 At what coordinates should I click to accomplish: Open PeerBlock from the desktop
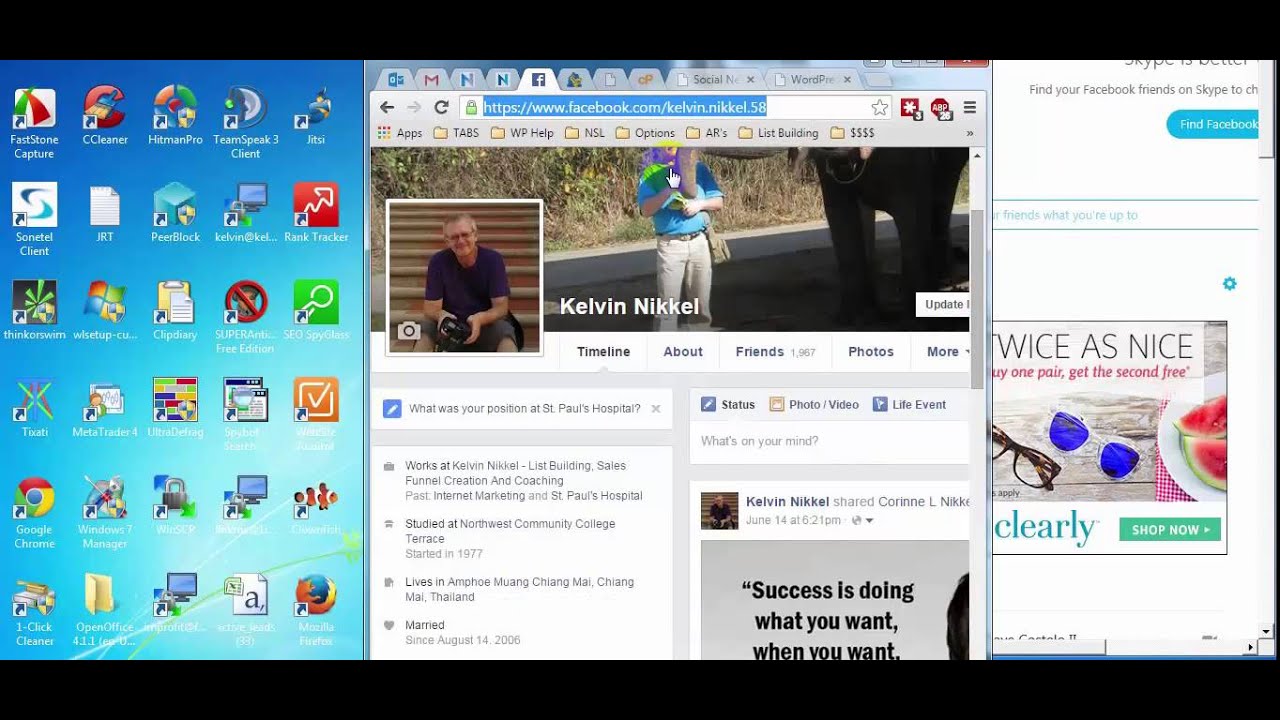point(175,214)
